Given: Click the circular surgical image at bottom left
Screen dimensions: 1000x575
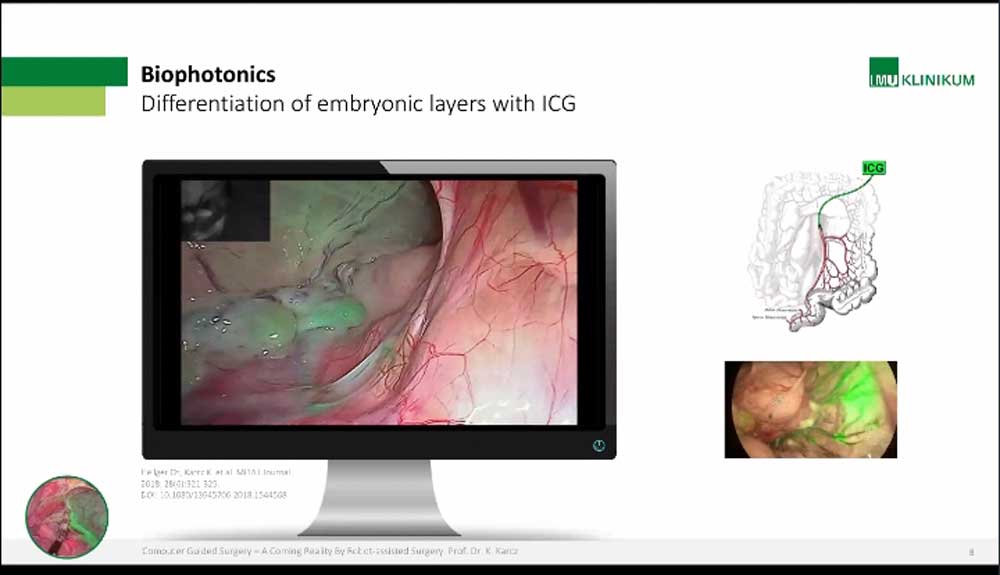Looking at the screenshot, I should (x=67, y=516).
